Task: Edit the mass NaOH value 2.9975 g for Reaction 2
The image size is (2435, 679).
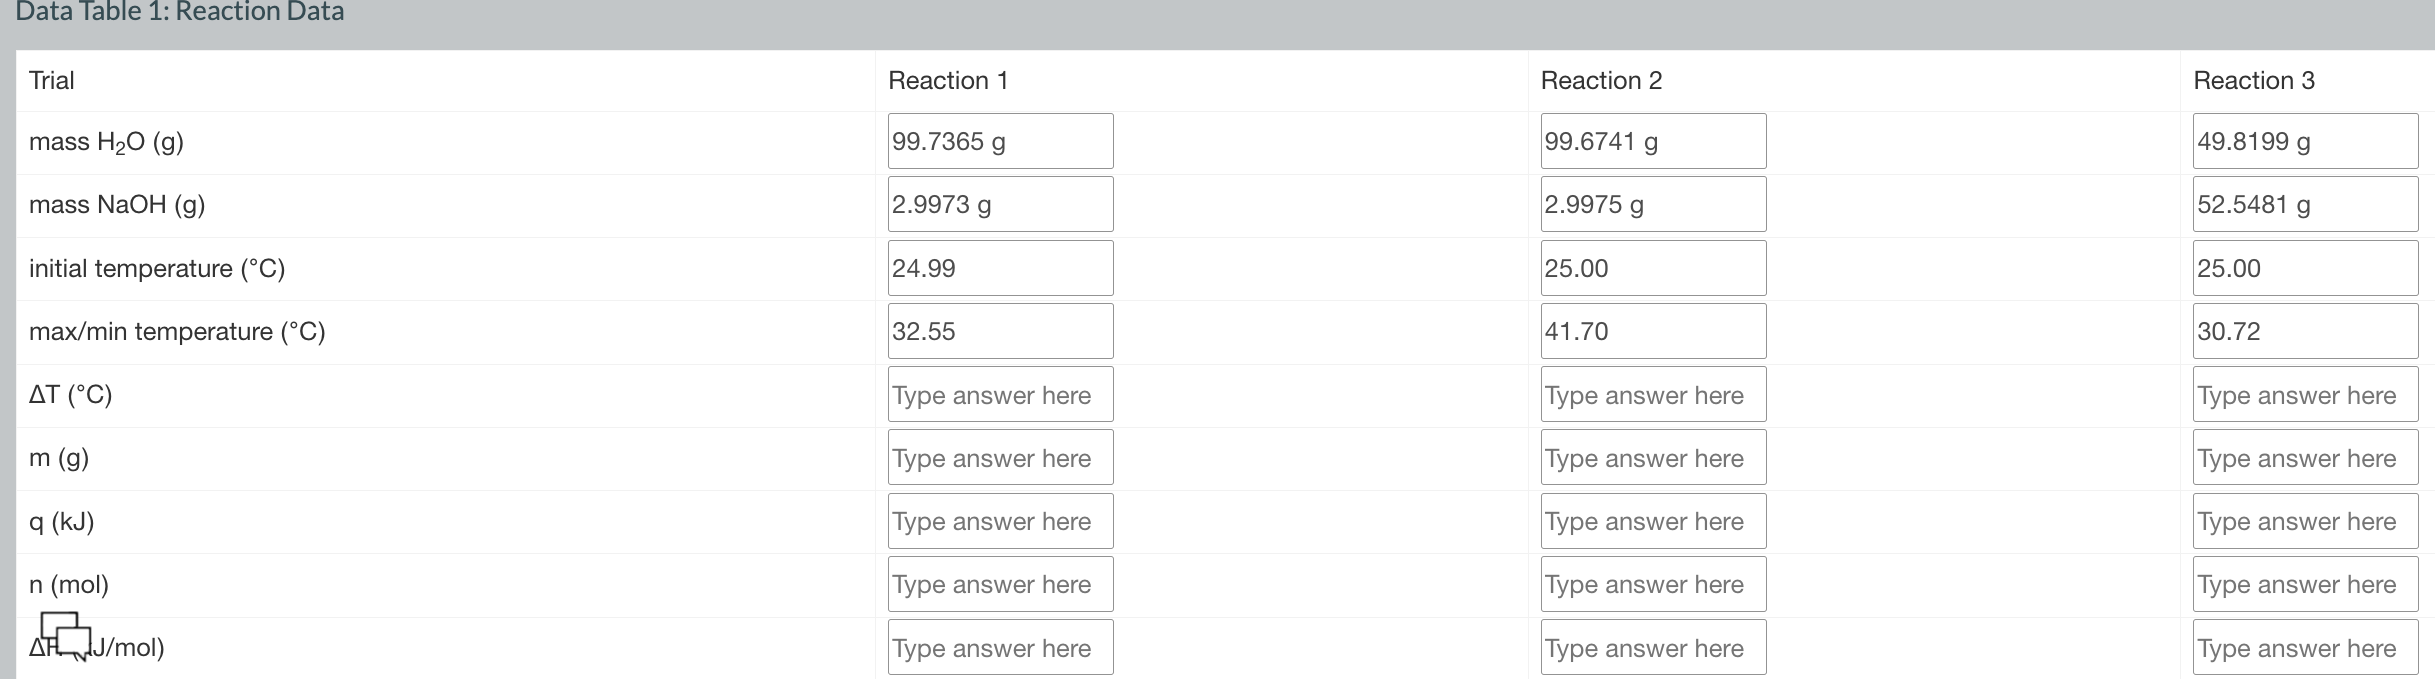Action: [1652, 203]
